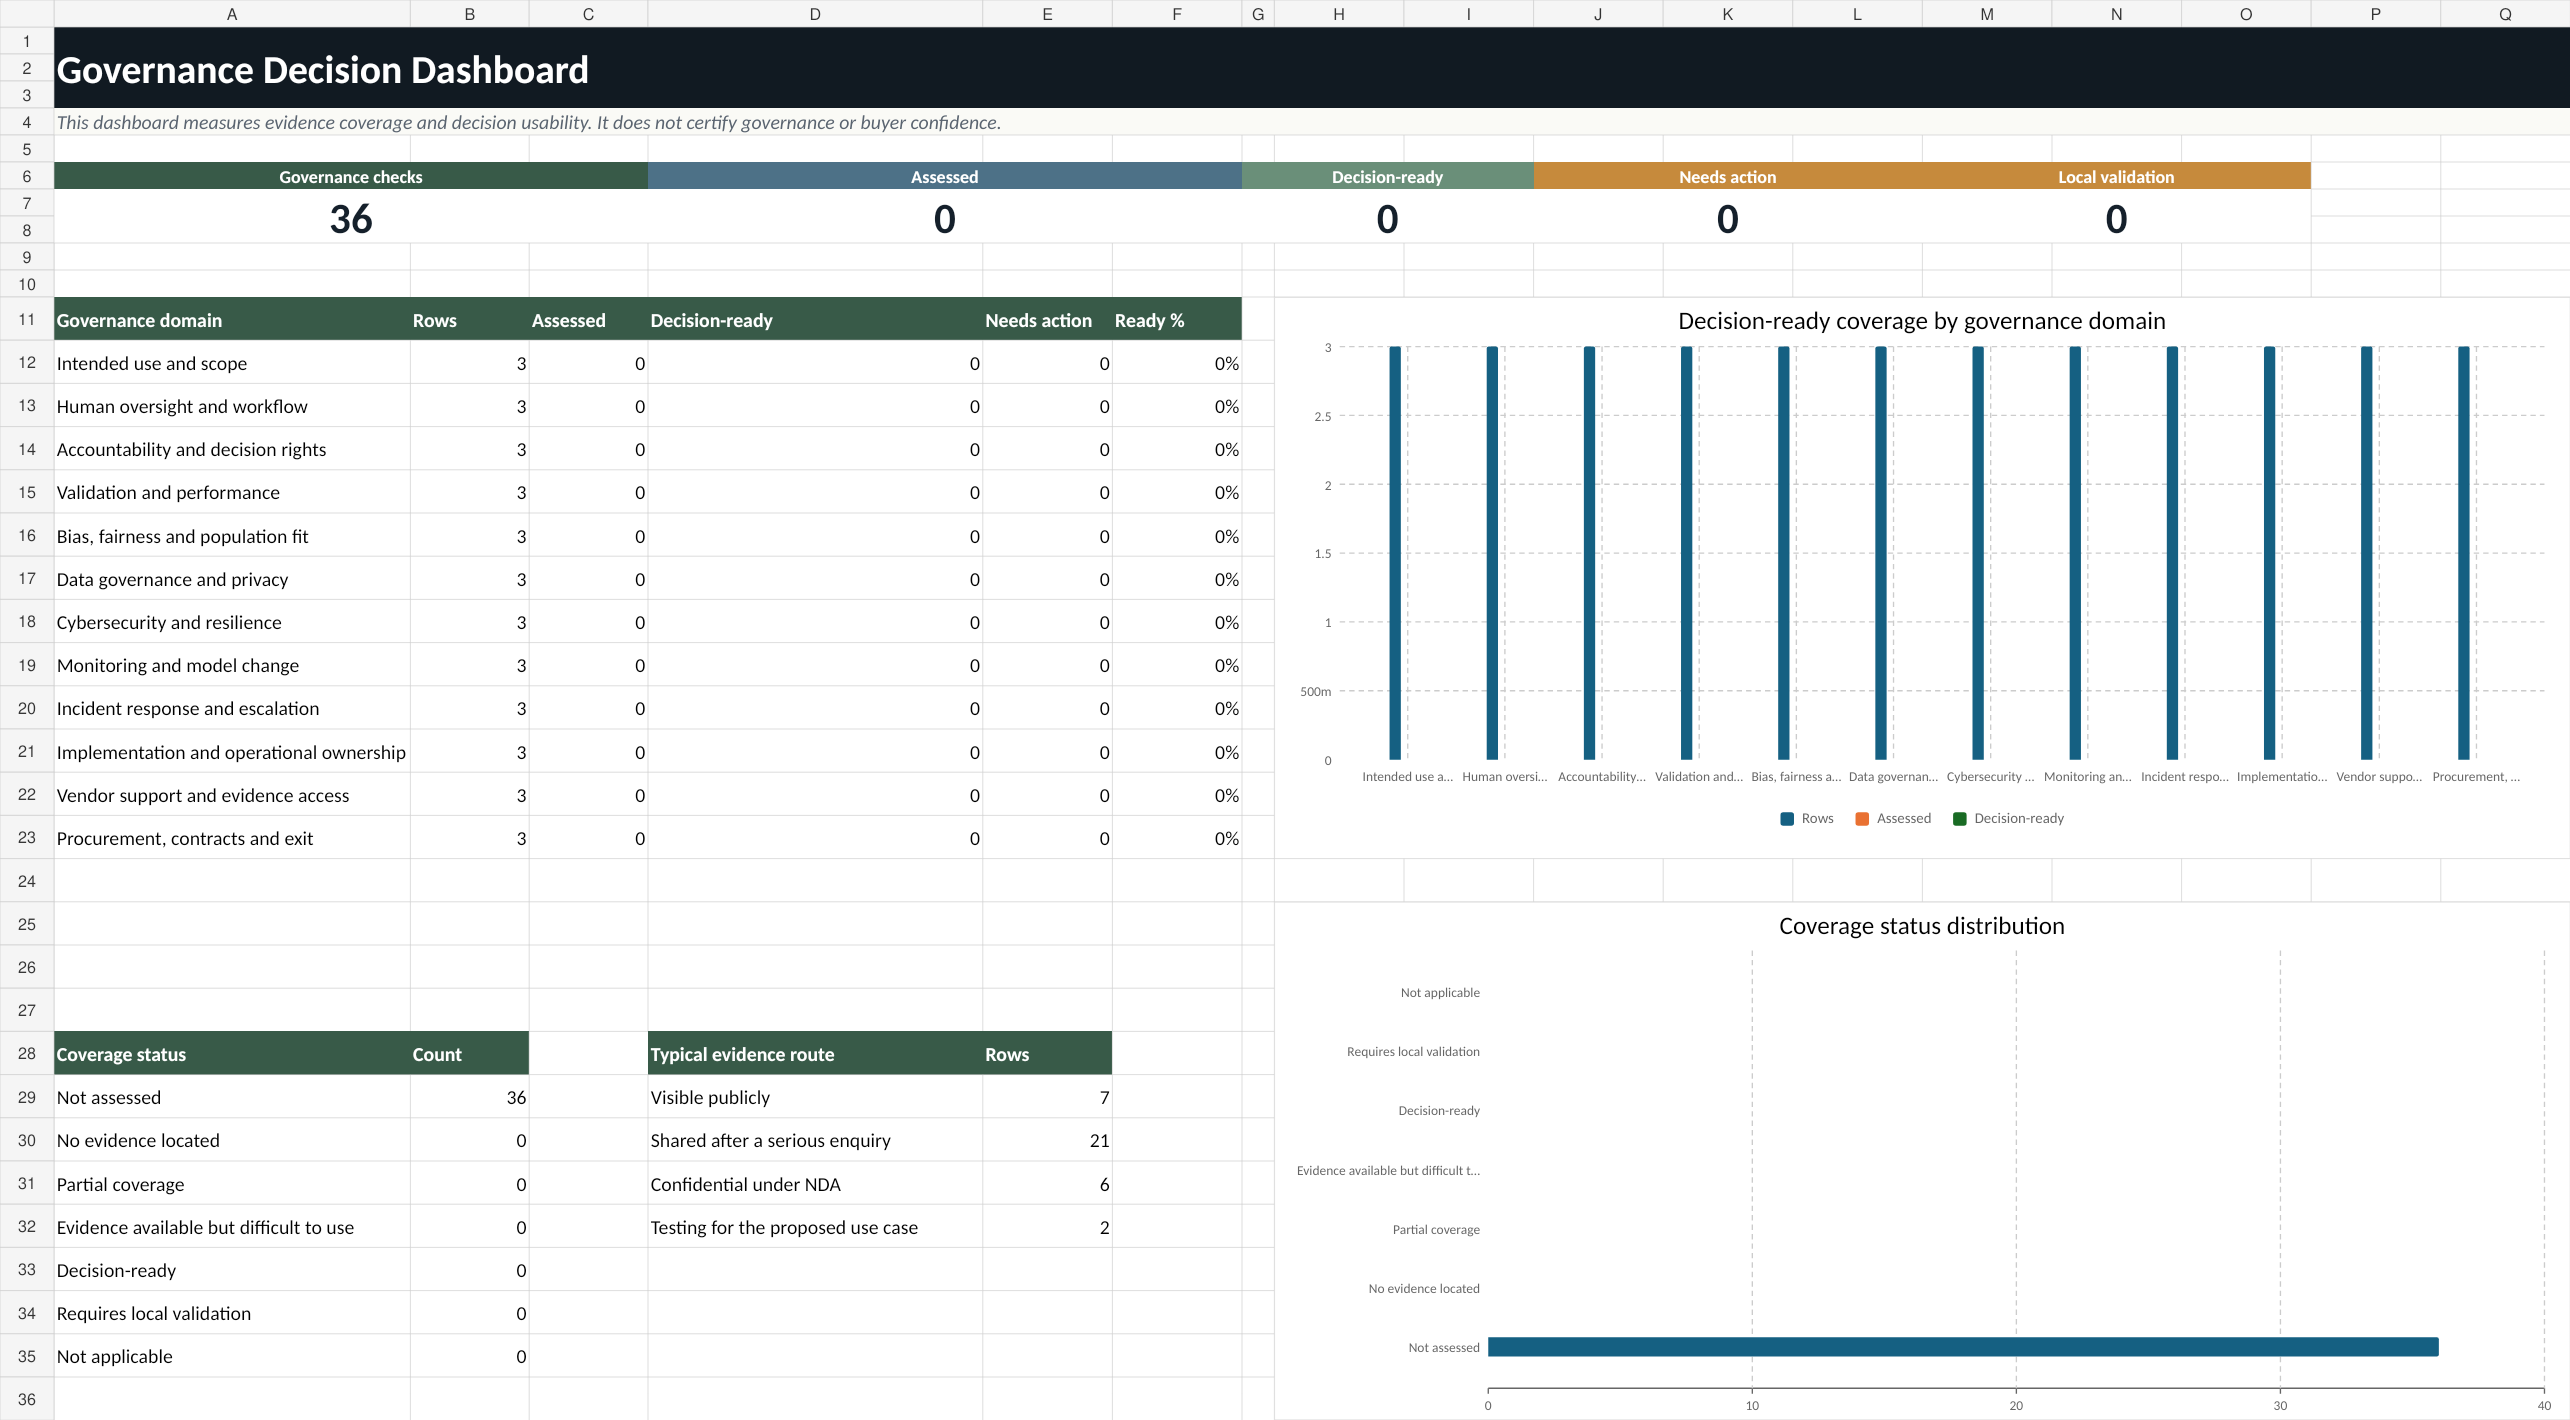Select Accountability and decision rights cell
The height and width of the screenshot is (1420, 2570).
232,449
